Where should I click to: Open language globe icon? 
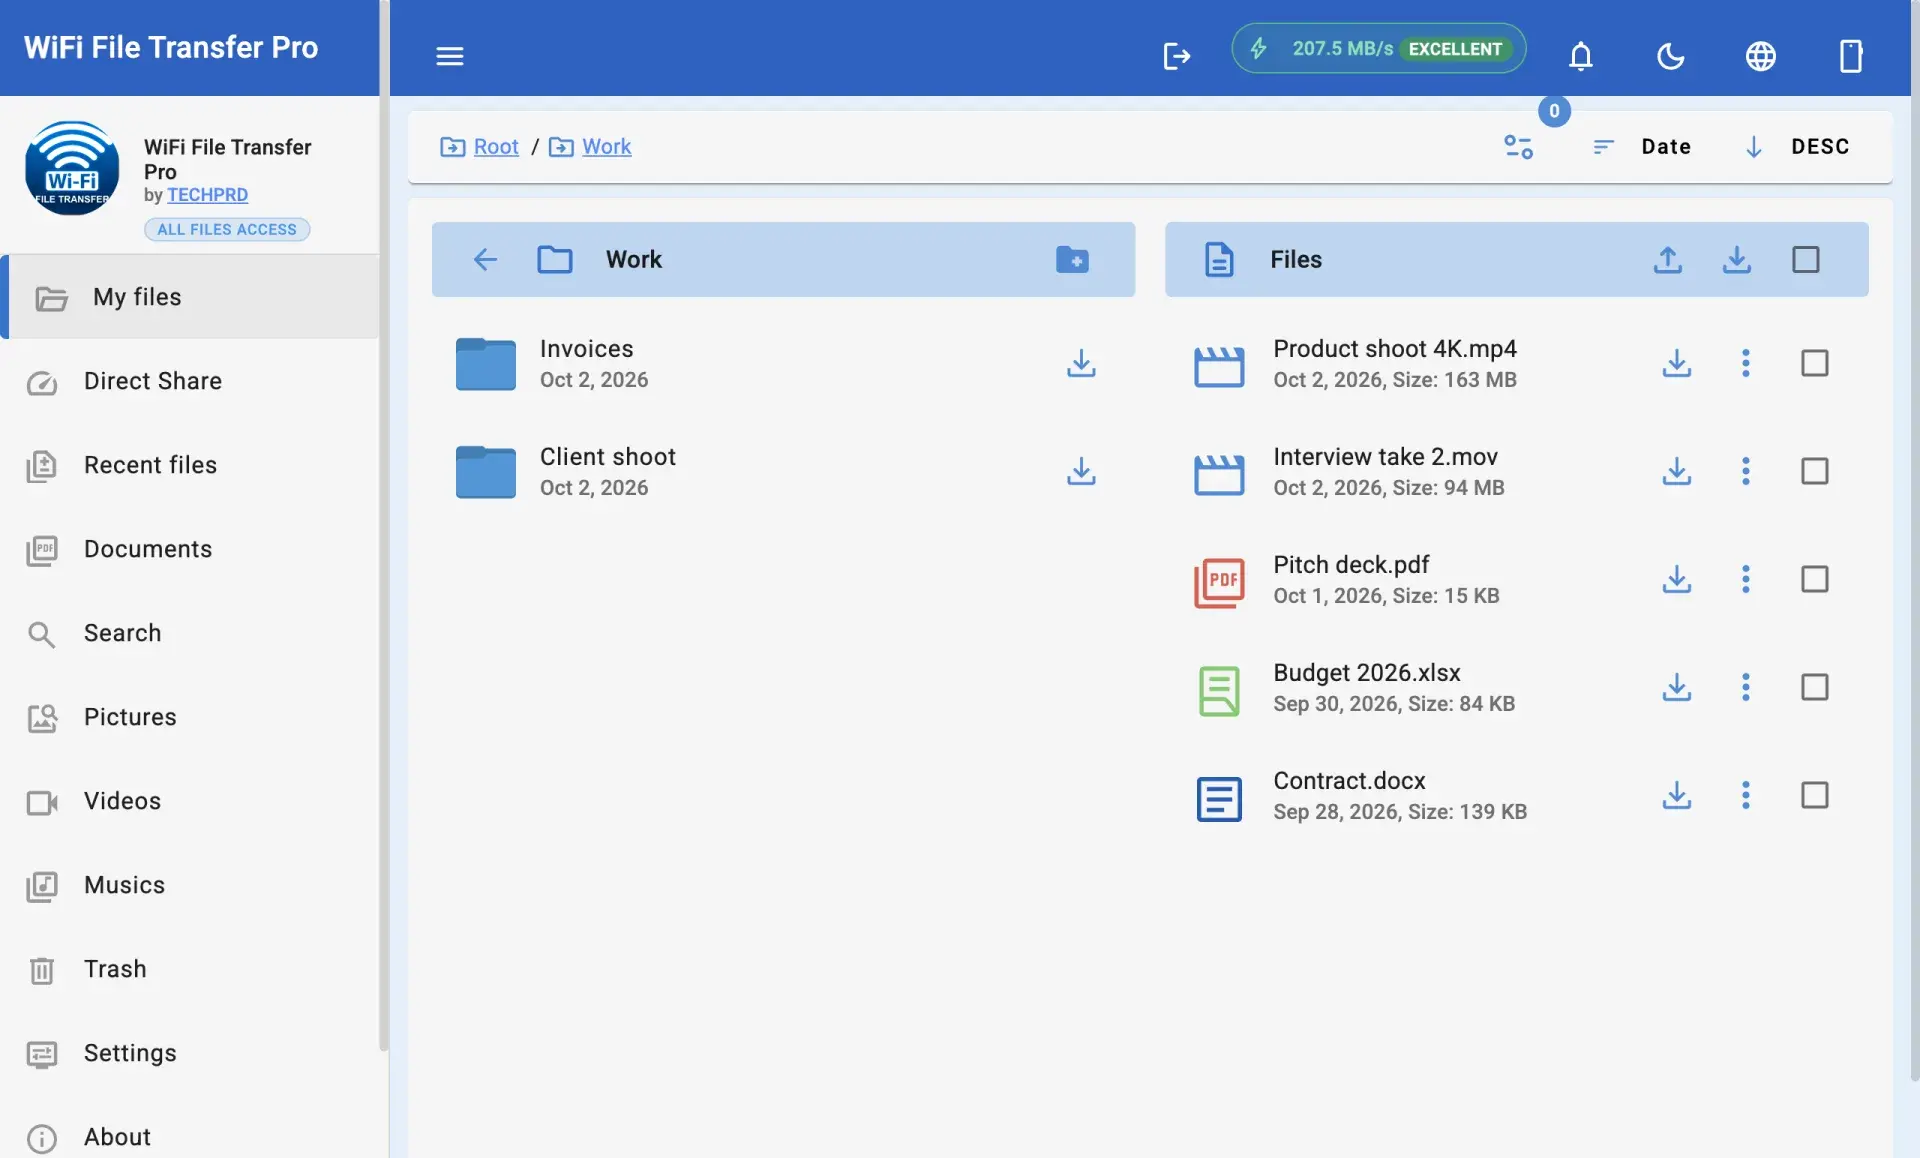(x=1760, y=56)
